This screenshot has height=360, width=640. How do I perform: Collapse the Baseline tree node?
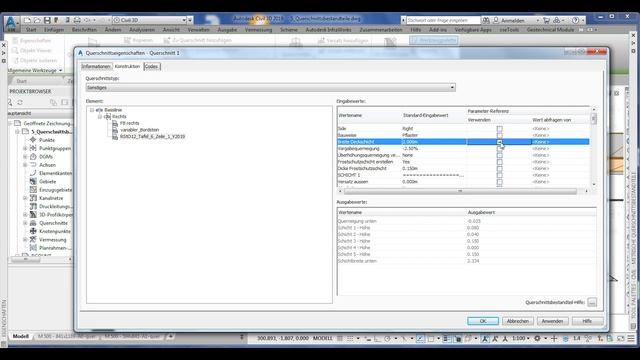tap(92, 110)
